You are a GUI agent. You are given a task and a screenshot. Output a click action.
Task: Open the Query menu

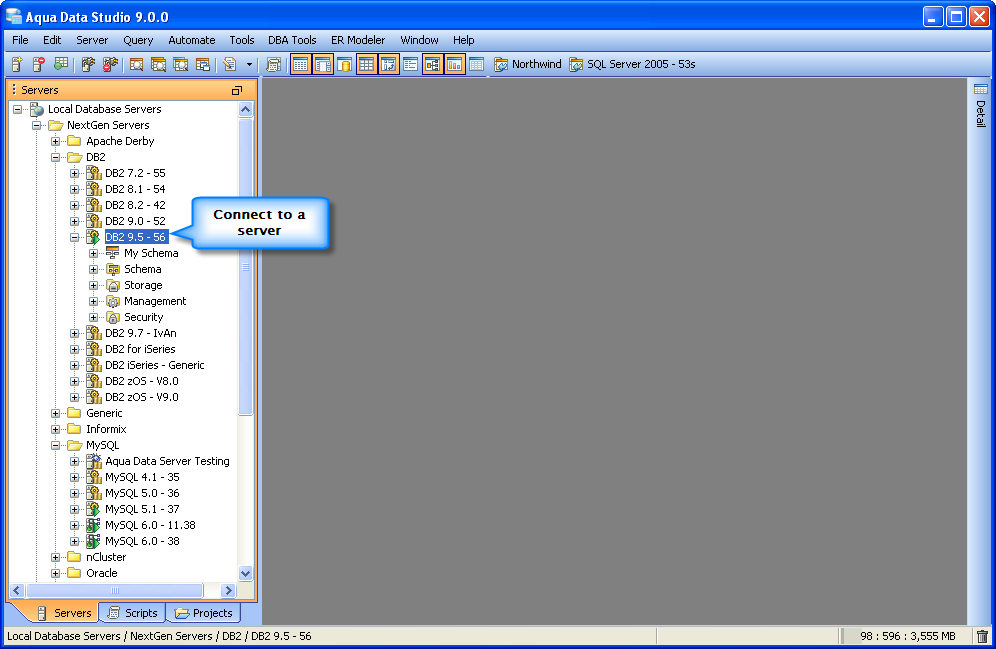pos(138,40)
